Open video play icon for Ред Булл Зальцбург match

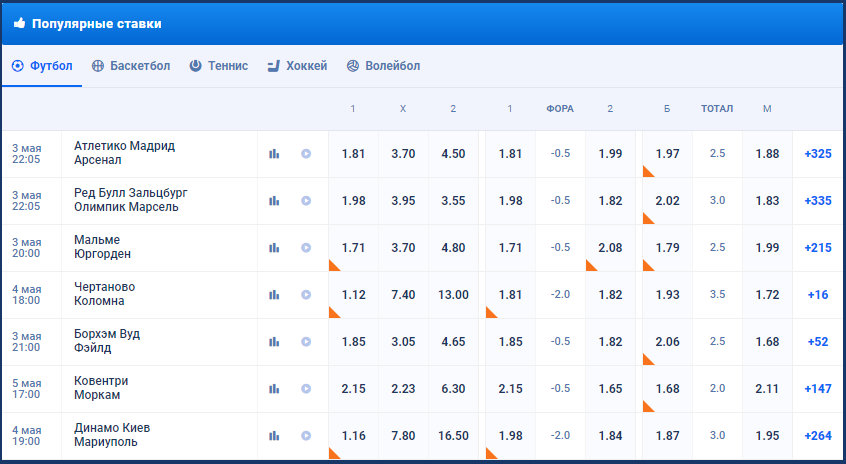pyautogui.click(x=306, y=201)
